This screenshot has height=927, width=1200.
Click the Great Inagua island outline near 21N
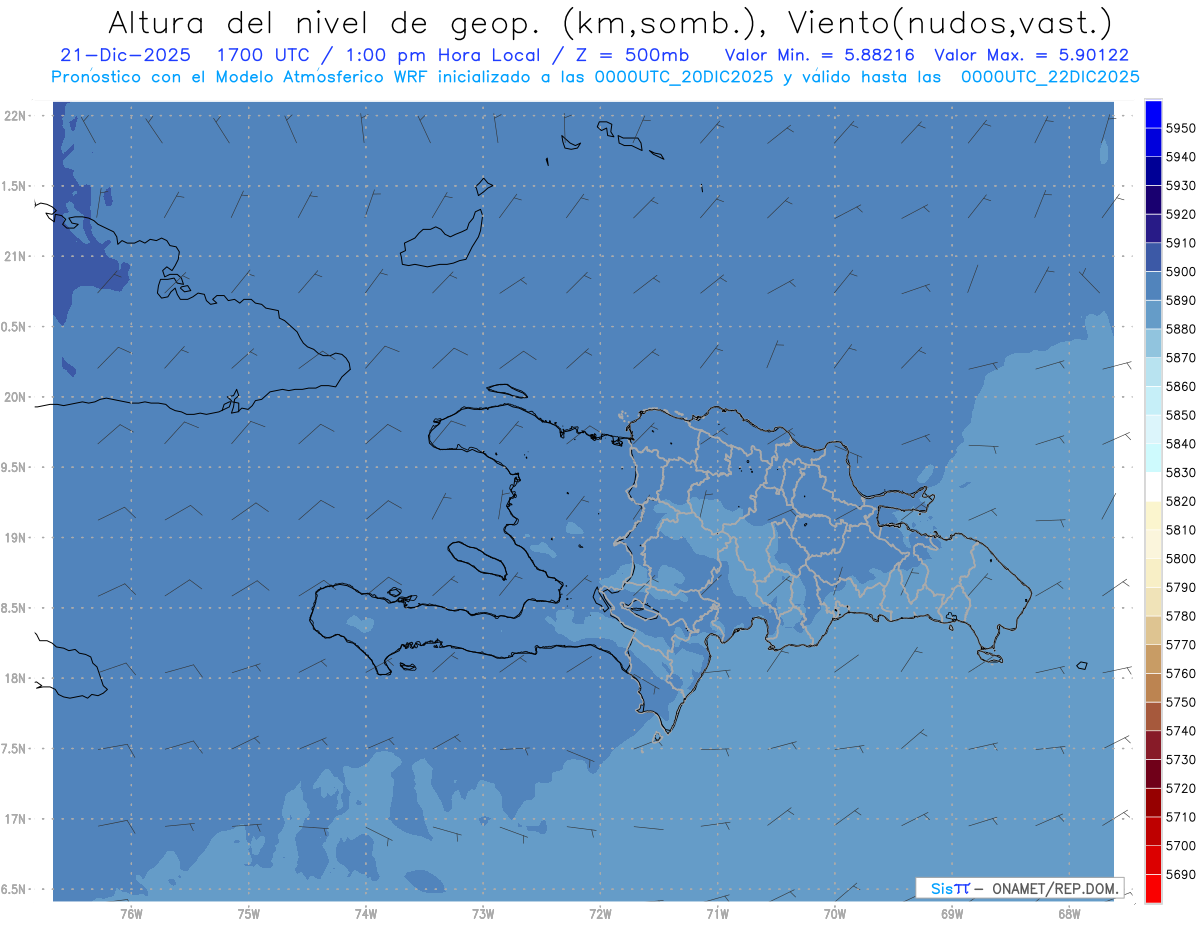441,239
